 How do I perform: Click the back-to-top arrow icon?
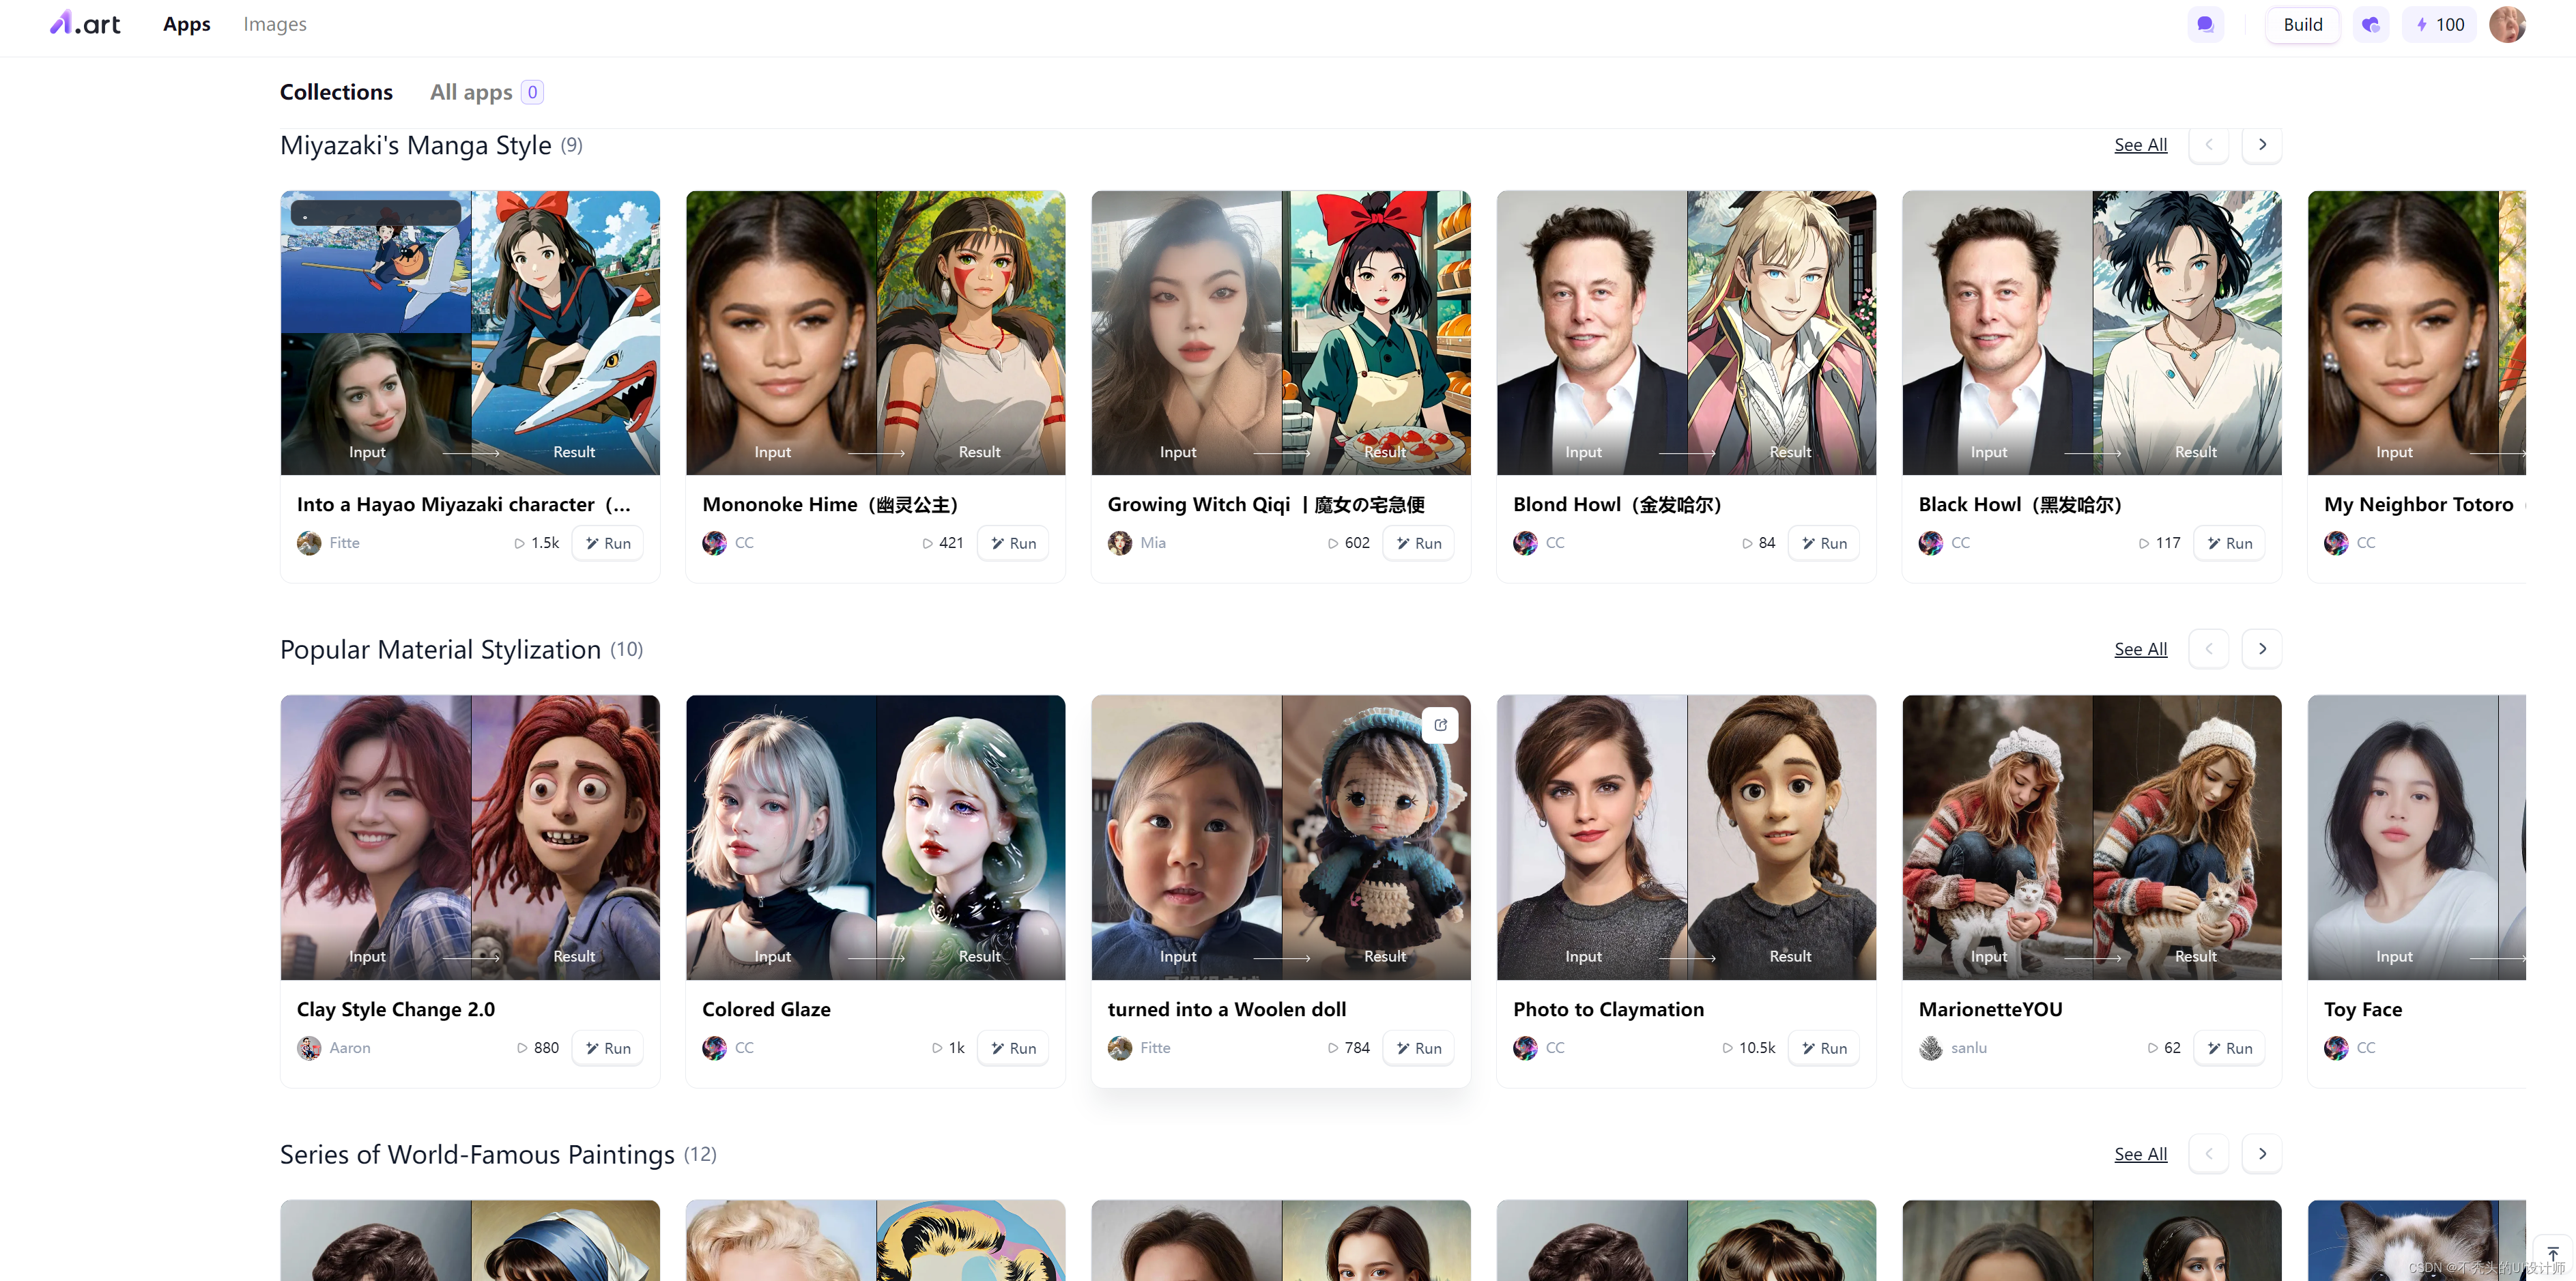(2552, 1254)
